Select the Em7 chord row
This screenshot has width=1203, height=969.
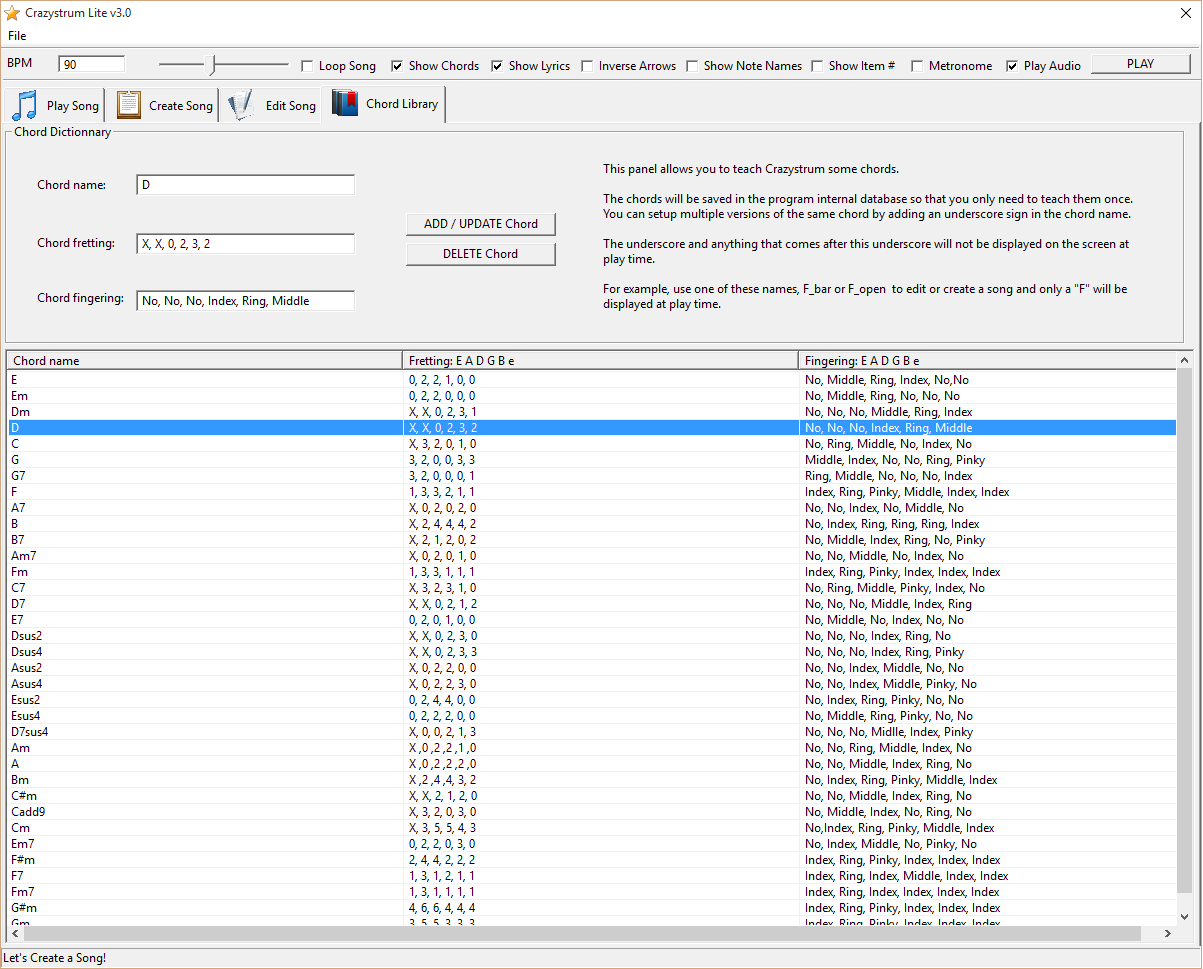tap(592, 844)
